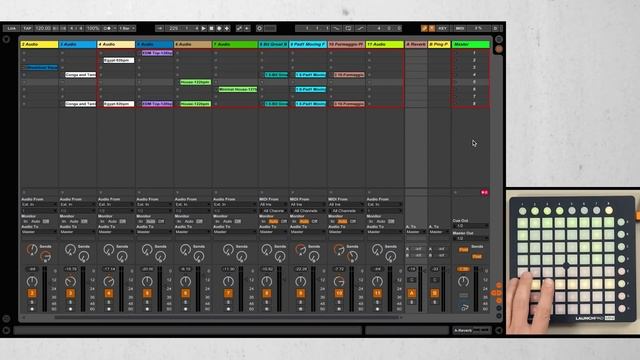Click track 2 Send A knob
This screenshot has width=640, height=360.
(32, 249)
